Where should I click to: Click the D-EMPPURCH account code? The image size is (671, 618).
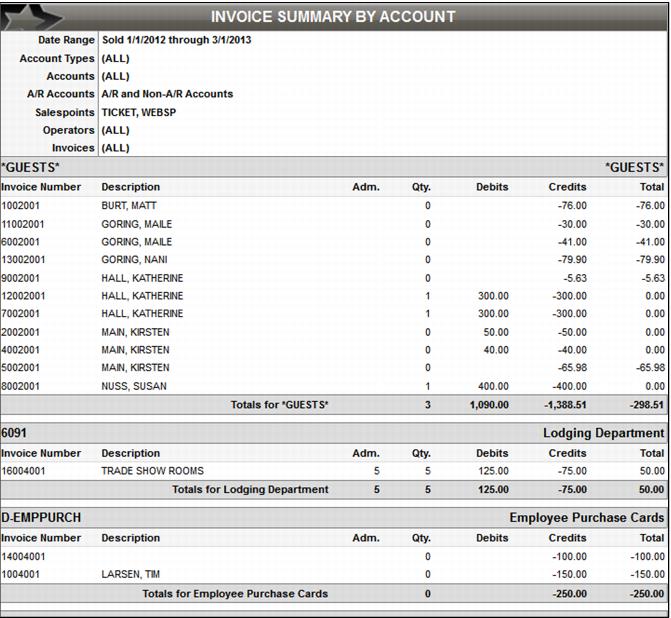[41, 518]
